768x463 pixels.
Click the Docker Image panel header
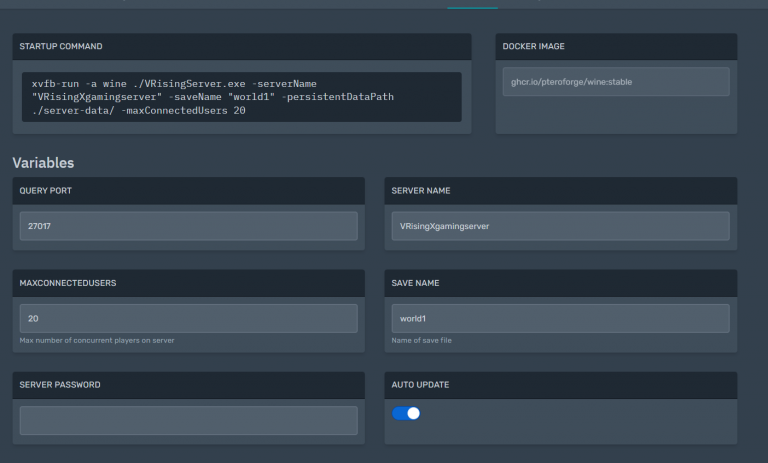pyautogui.click(x=536, y=46)
